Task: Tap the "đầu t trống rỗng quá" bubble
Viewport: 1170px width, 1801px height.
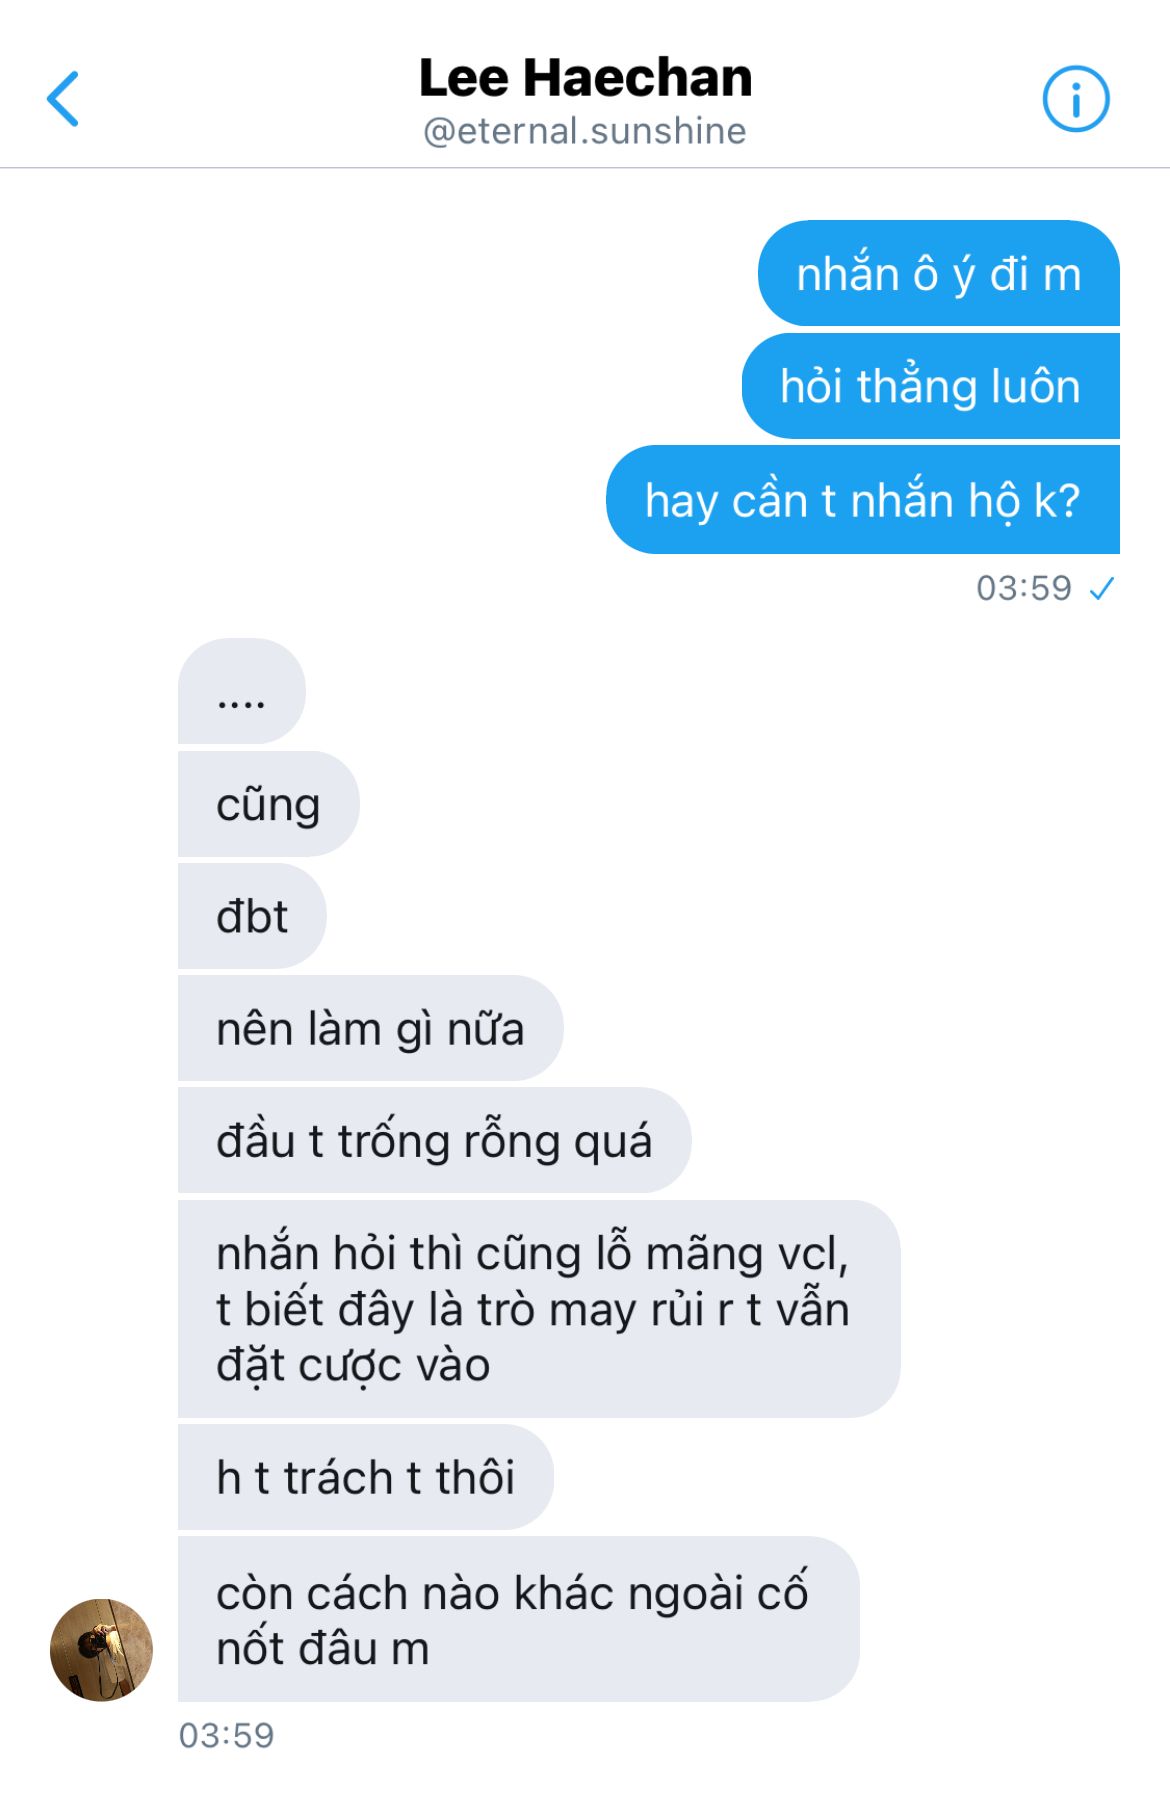Action: click(x=434, y=1140)
